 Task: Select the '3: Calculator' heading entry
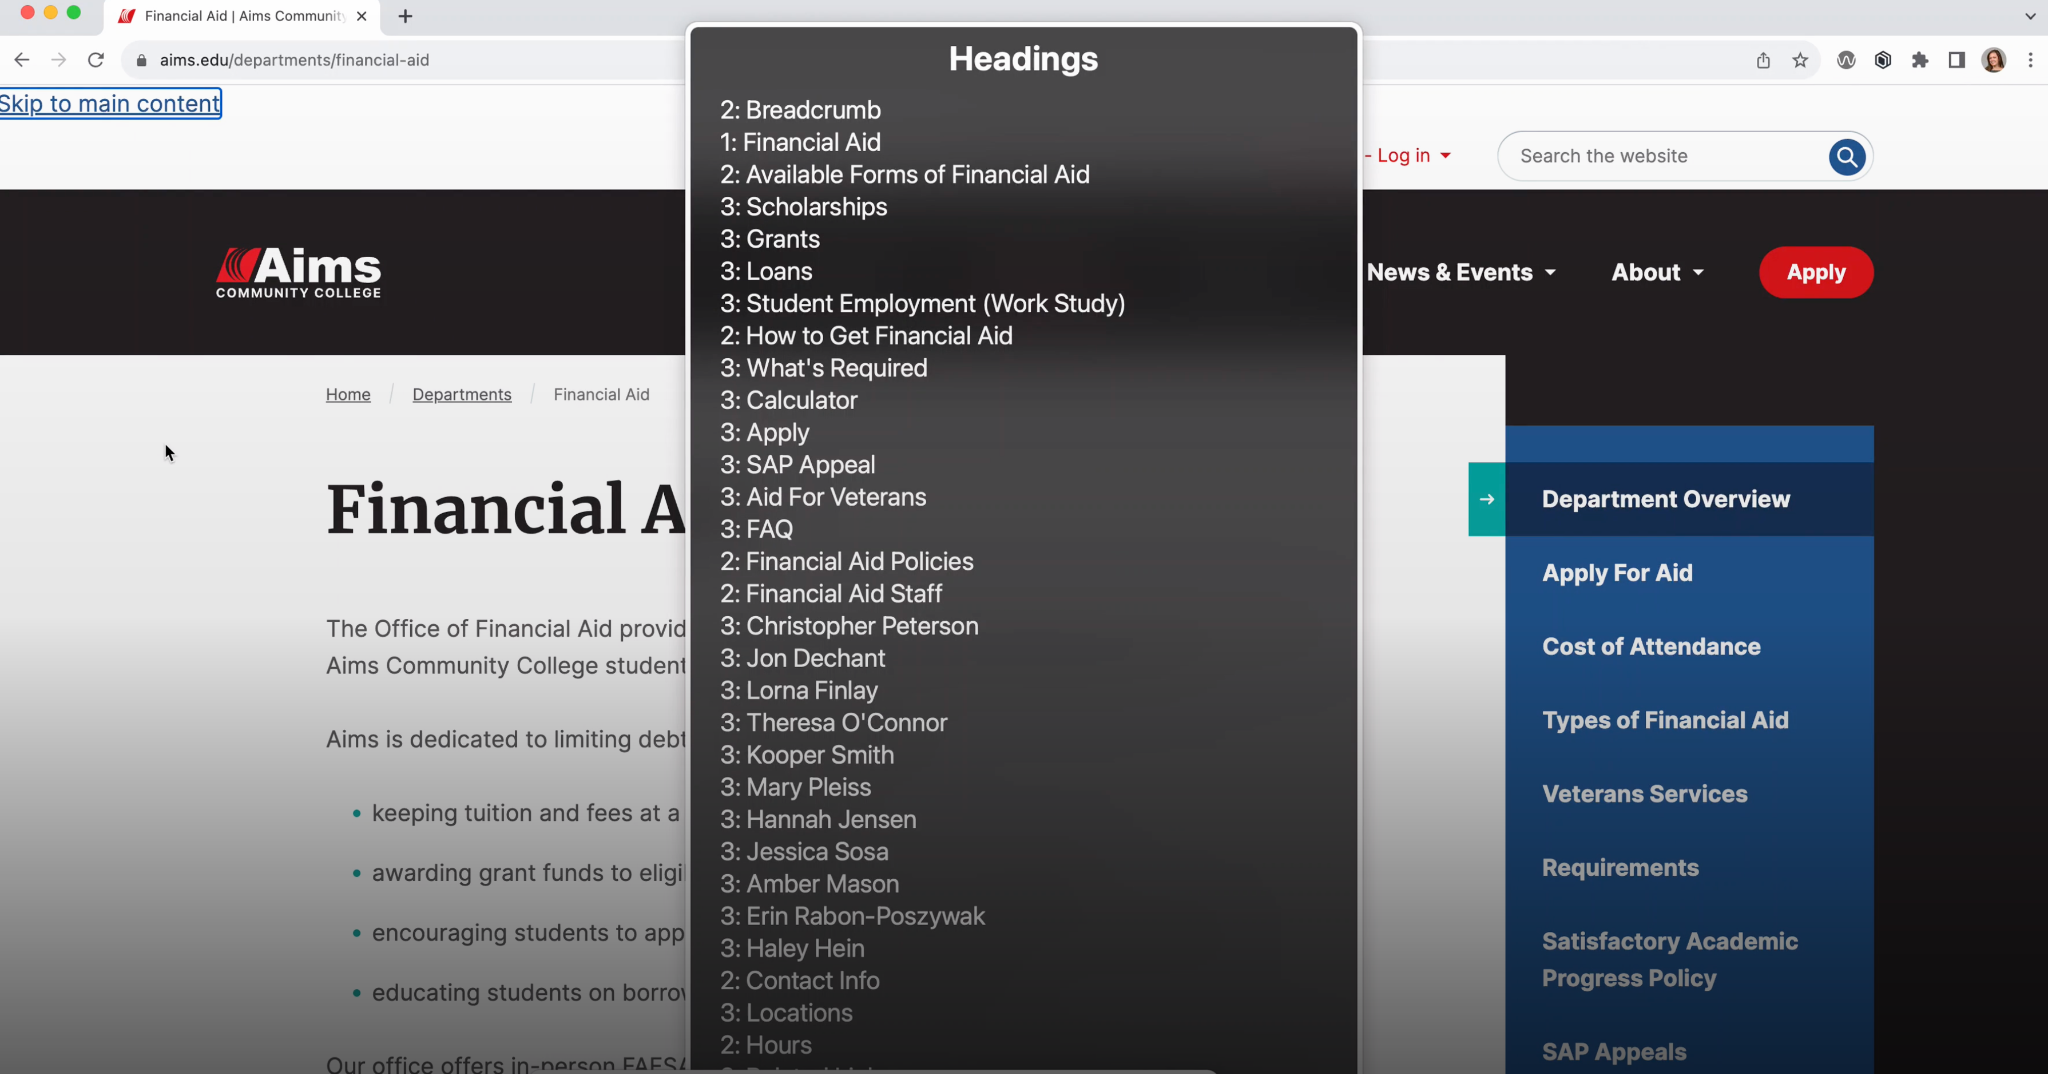tap(788, 400)
